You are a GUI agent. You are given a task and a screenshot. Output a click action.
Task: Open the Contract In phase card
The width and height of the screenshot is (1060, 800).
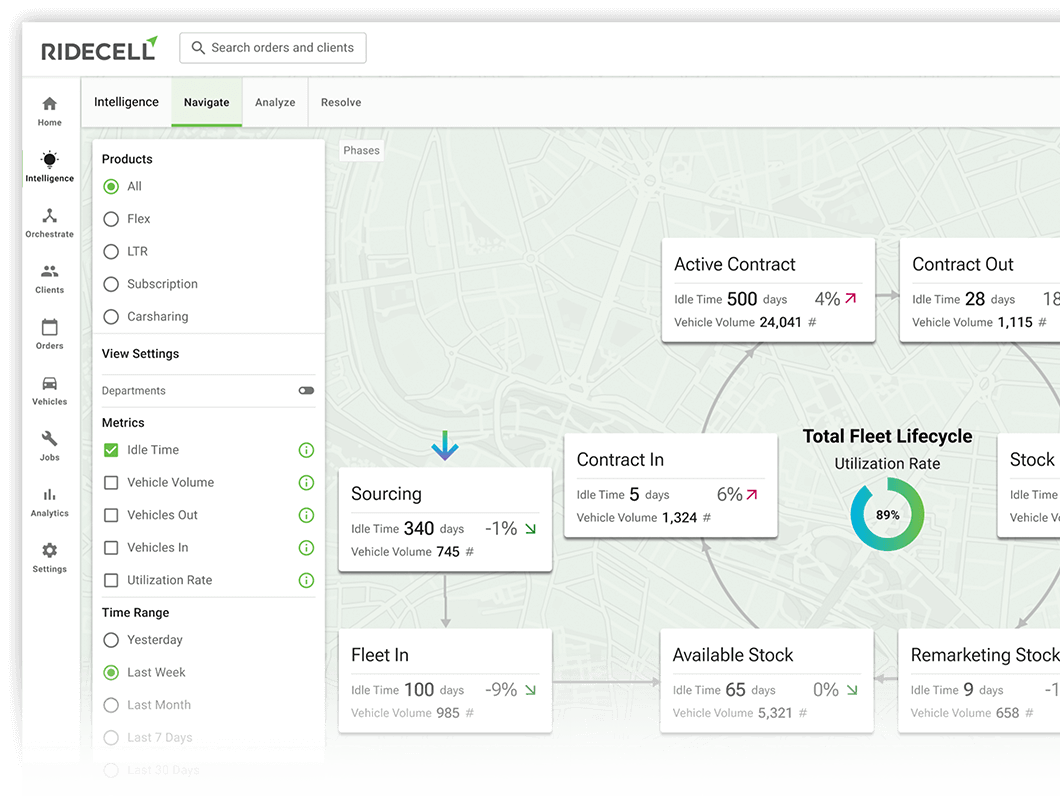coord(671,486)
